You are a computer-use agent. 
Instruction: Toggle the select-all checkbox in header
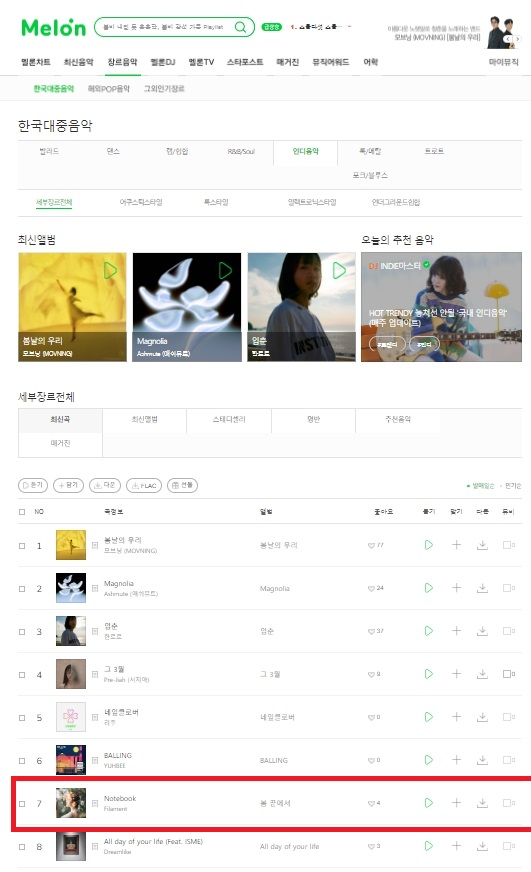[x=22, y=512]
